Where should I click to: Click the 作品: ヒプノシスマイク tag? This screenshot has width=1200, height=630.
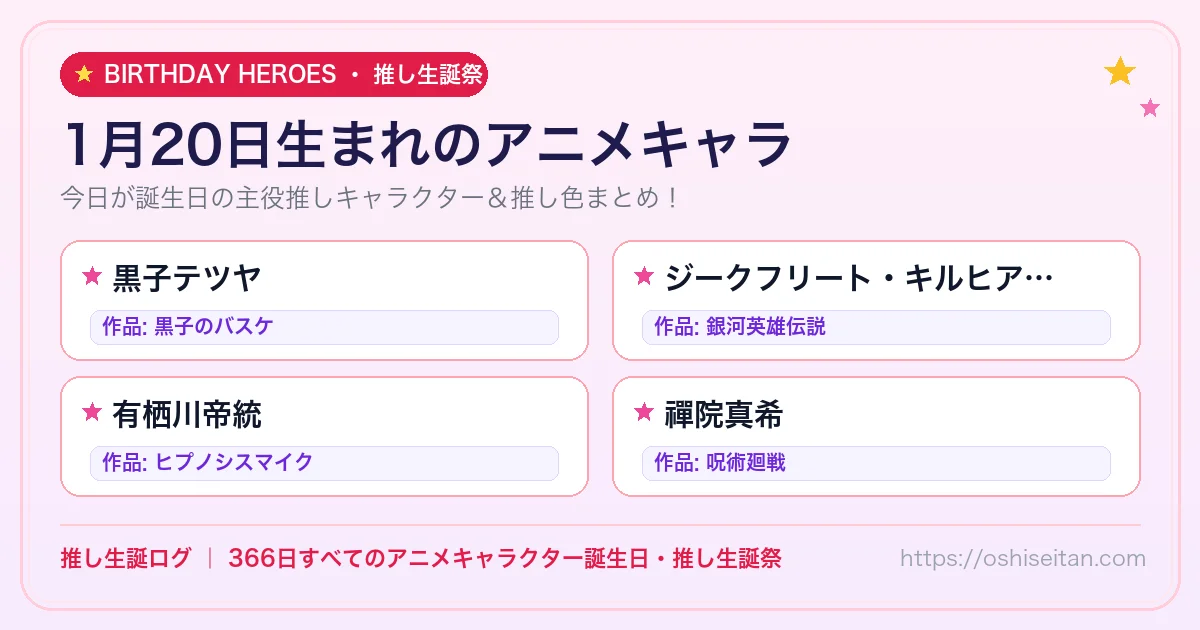point(324,463)
